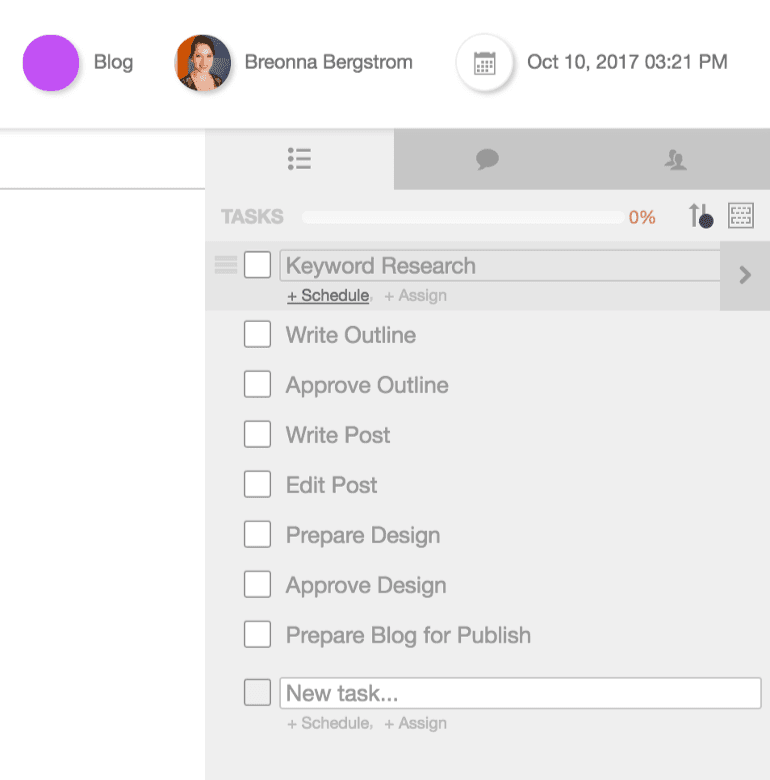
Task: Click the New task input field
Action: [520, 693]
